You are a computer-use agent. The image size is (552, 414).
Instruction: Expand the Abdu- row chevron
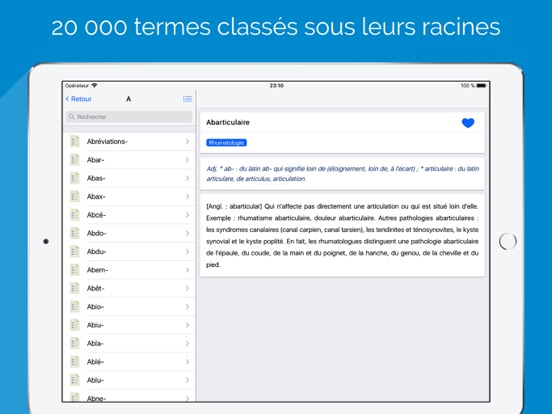tap(187, 251)
